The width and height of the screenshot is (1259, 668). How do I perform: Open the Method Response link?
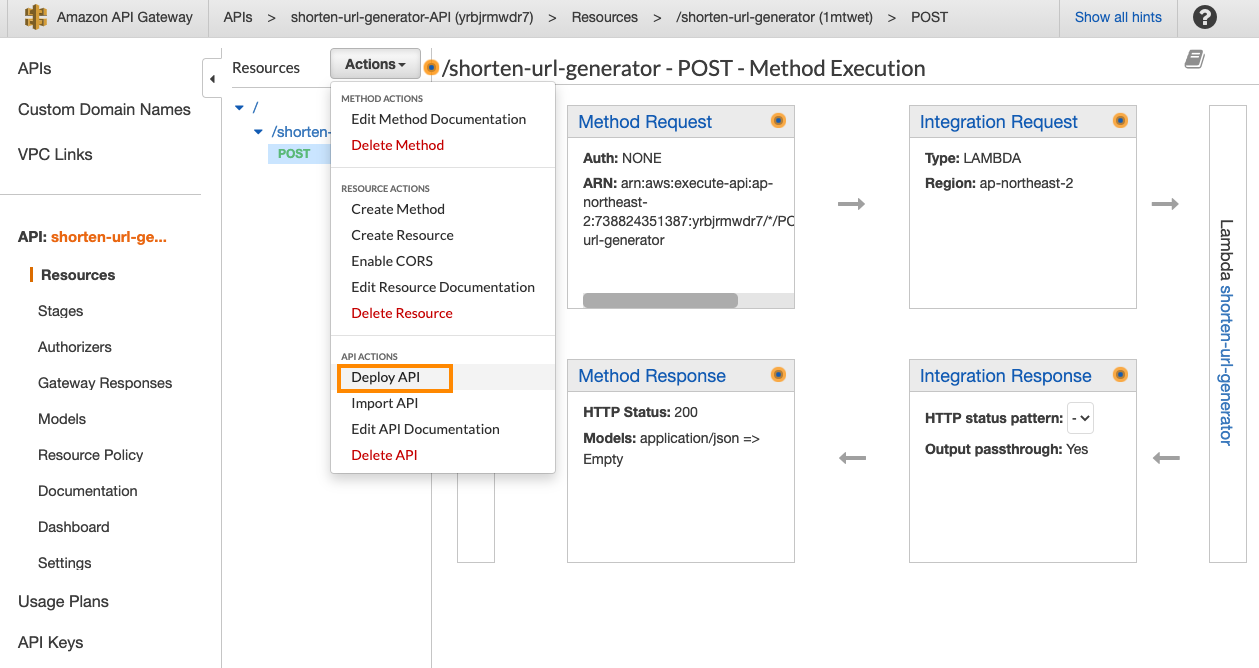pos(652,376)
